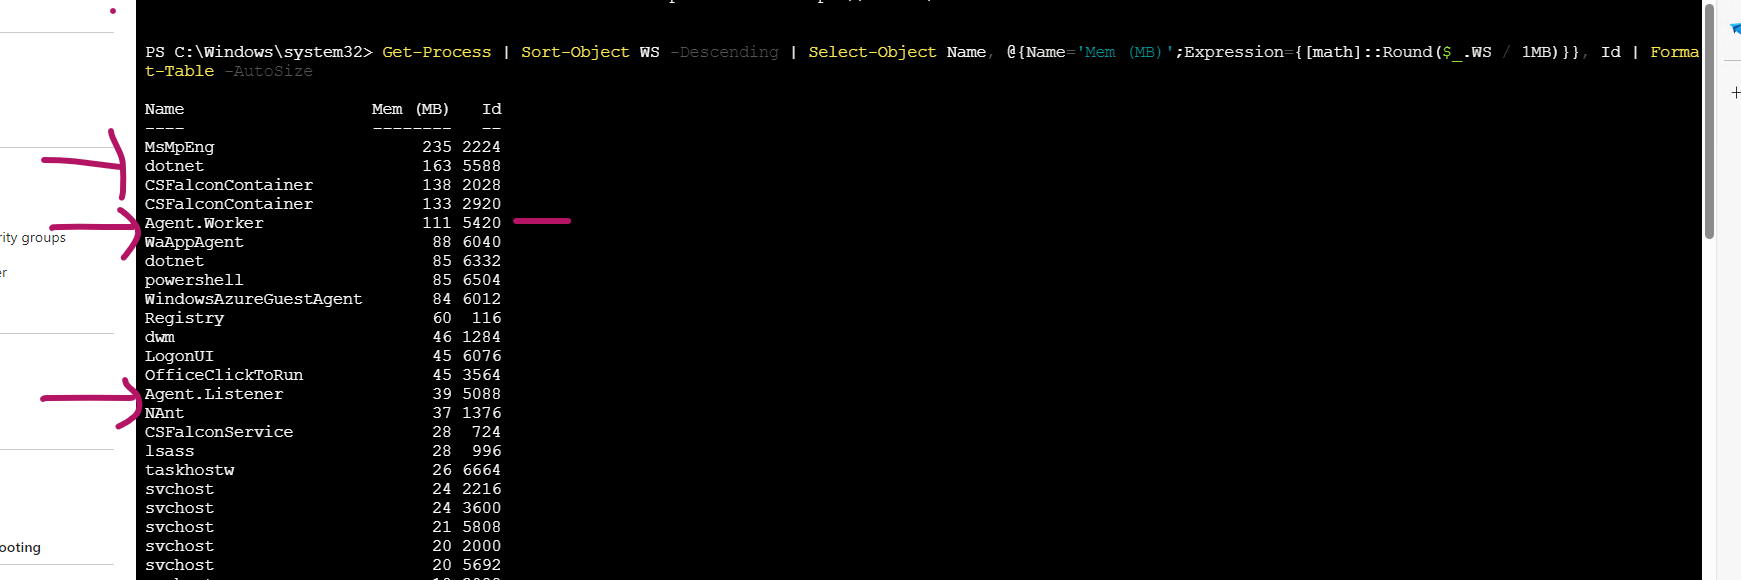Screen dimensions: 1741x580
Task: Click the '-Descending' parameter text
Action: pos(724,52)
